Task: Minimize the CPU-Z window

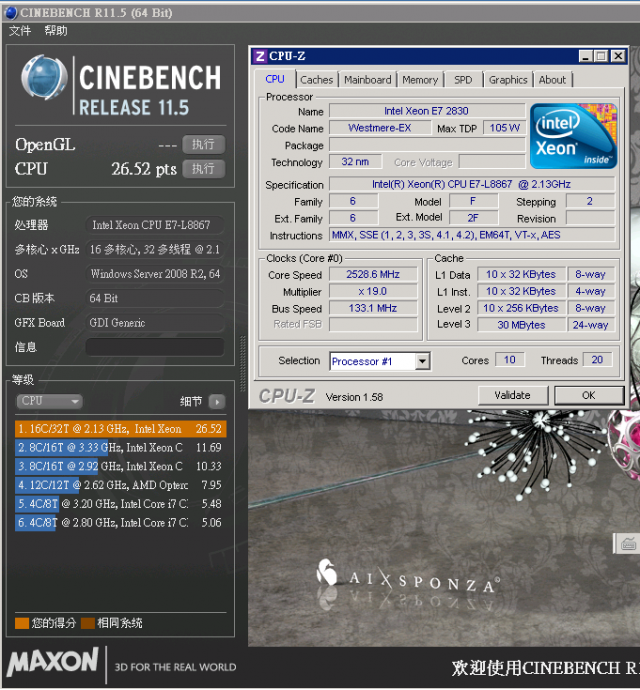Action: (x=585, y=56)
